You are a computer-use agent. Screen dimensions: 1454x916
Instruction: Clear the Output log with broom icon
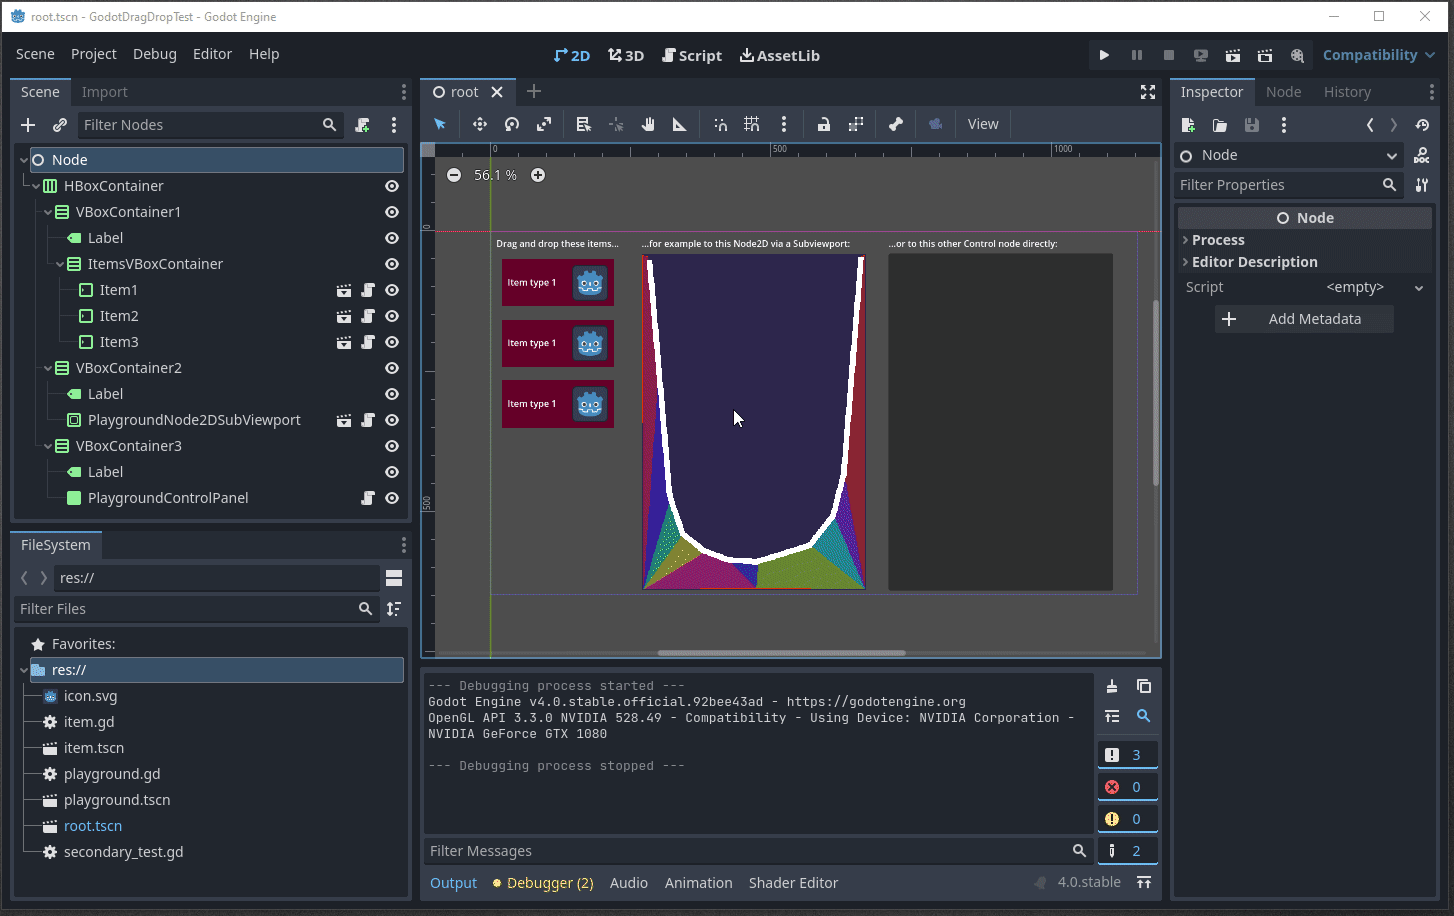click(1112, 686)
